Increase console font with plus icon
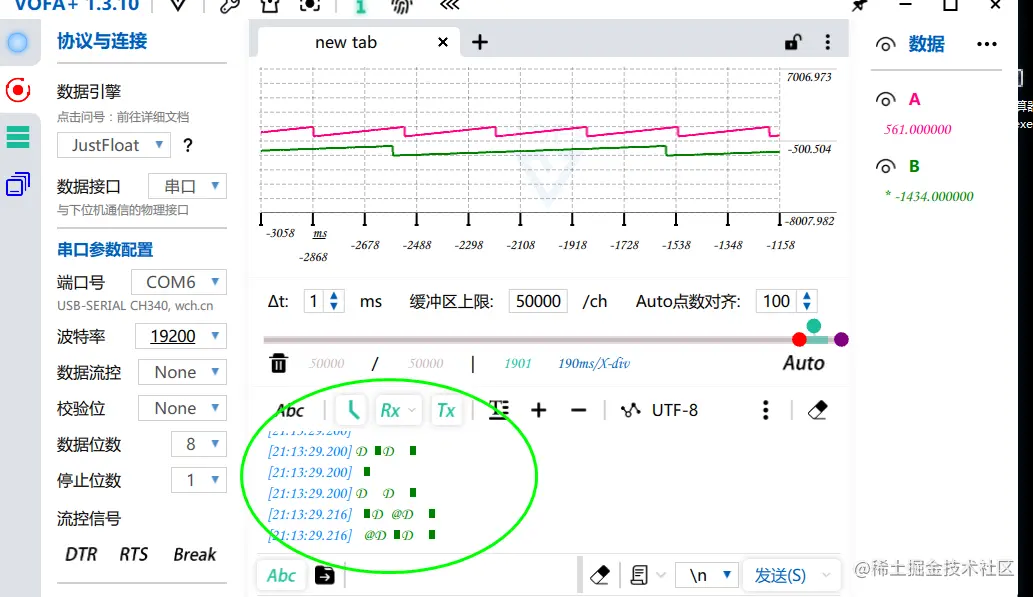1033x597 pixels. [539, 410]
